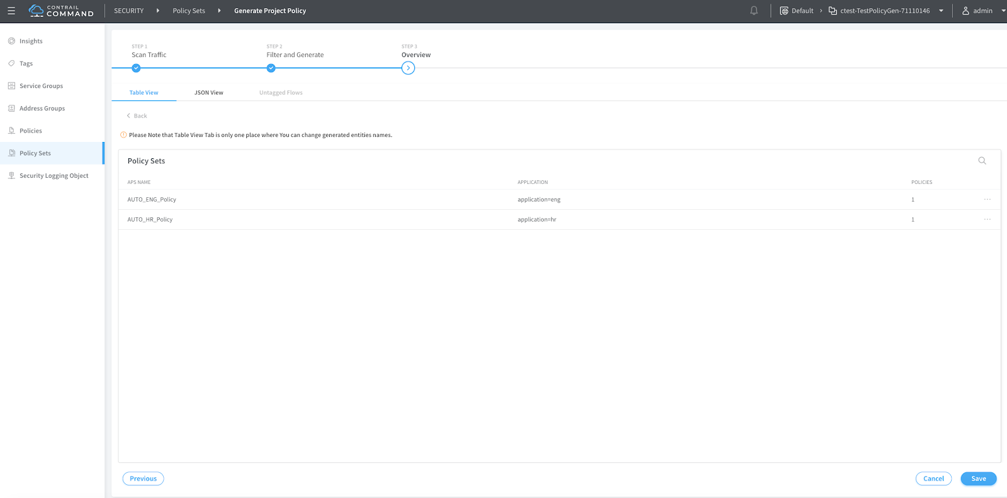Click the APS NAME column header
The width and height of the screenshot is (1007, 498).
click(x=139, y=182)
